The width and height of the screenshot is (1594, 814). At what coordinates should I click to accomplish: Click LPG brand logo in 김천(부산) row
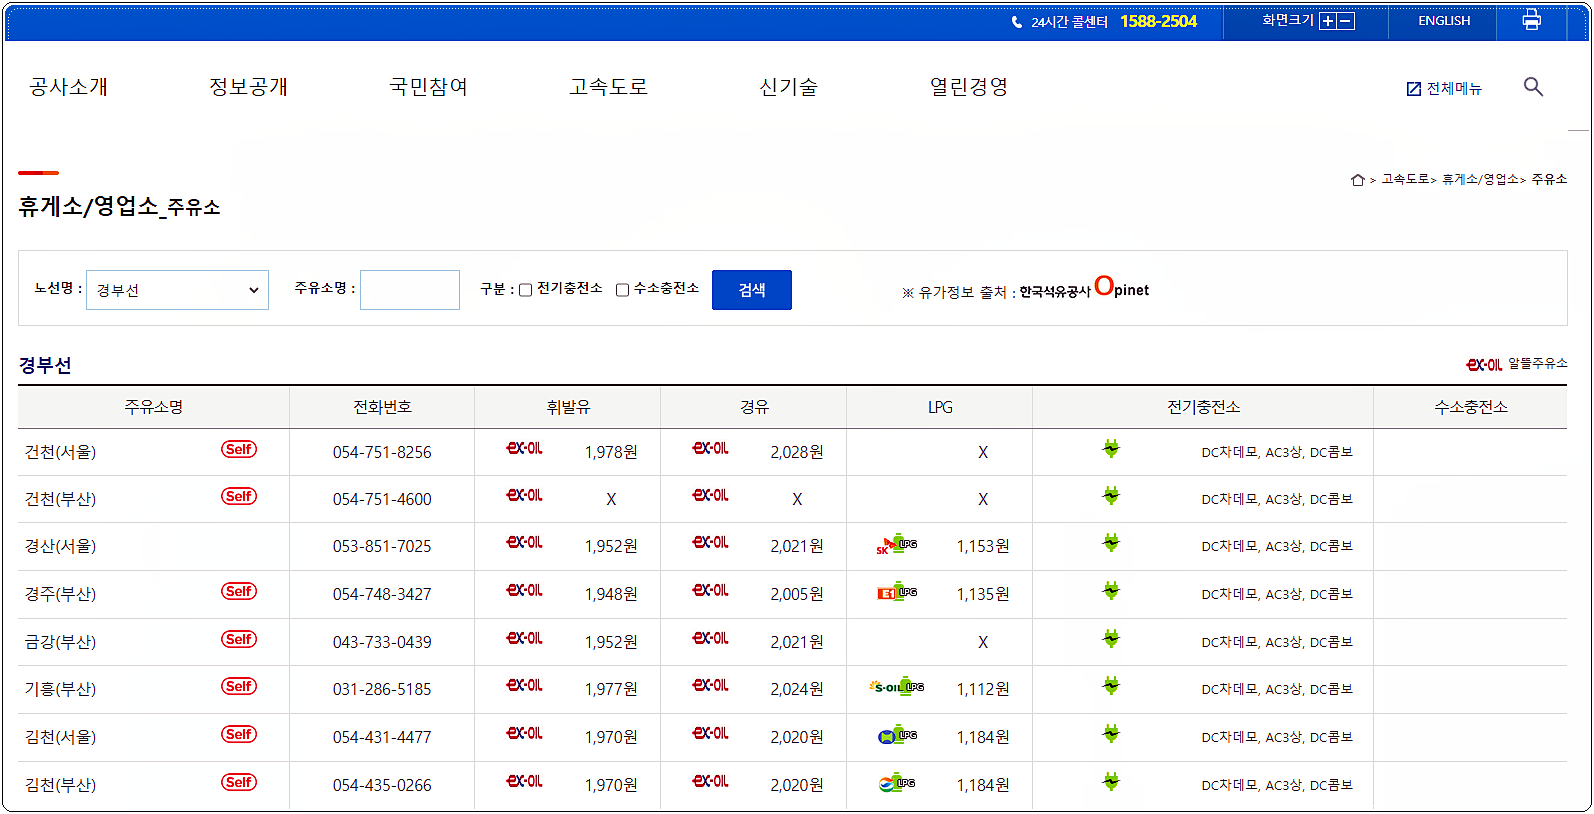897,783
